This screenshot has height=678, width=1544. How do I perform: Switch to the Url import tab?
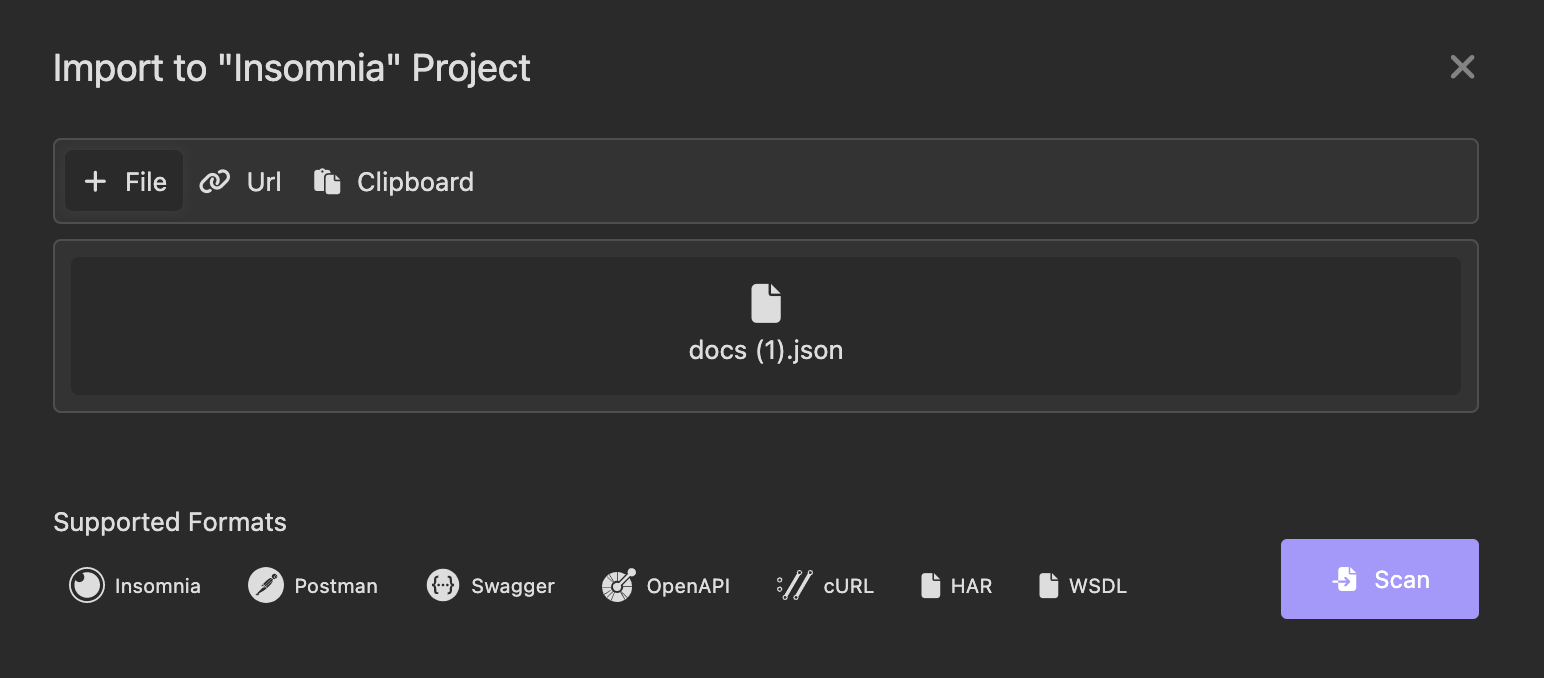[x=241, y=181]
